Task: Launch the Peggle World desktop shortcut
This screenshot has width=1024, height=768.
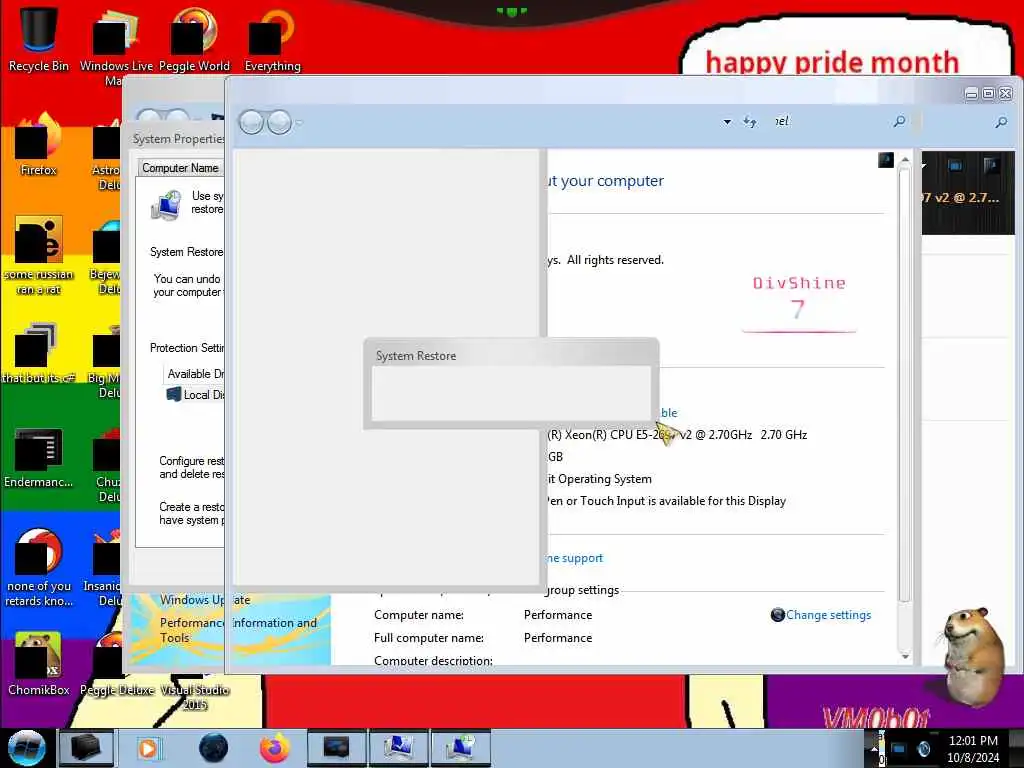Action: [x=194, y=39]
